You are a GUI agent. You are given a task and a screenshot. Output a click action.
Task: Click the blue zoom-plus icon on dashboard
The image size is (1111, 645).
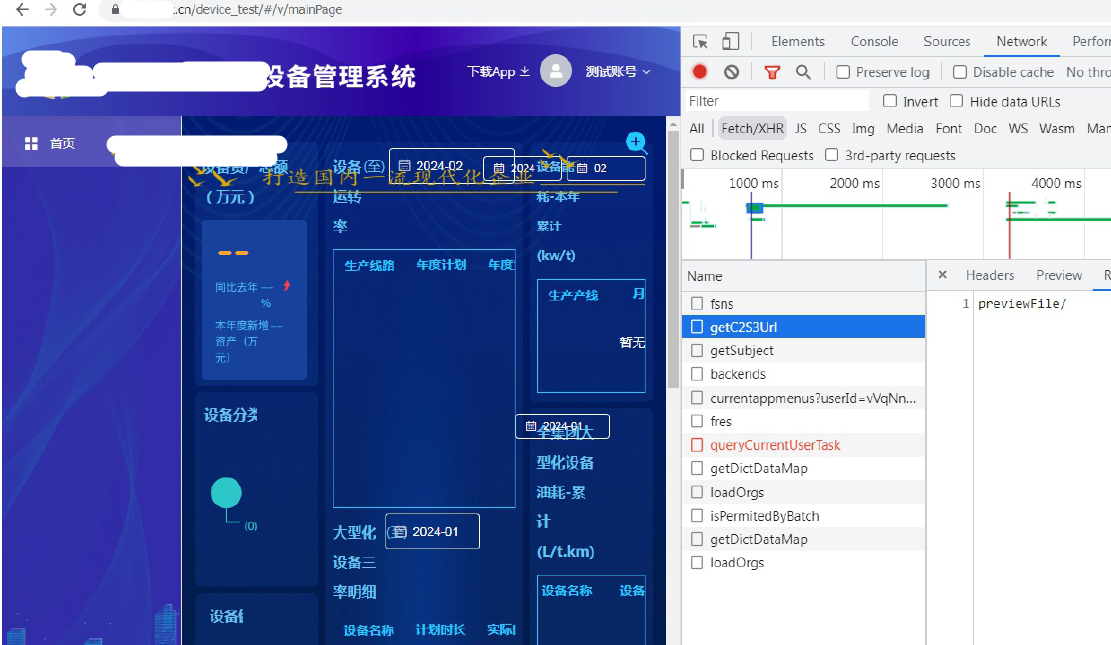[635, 142]
